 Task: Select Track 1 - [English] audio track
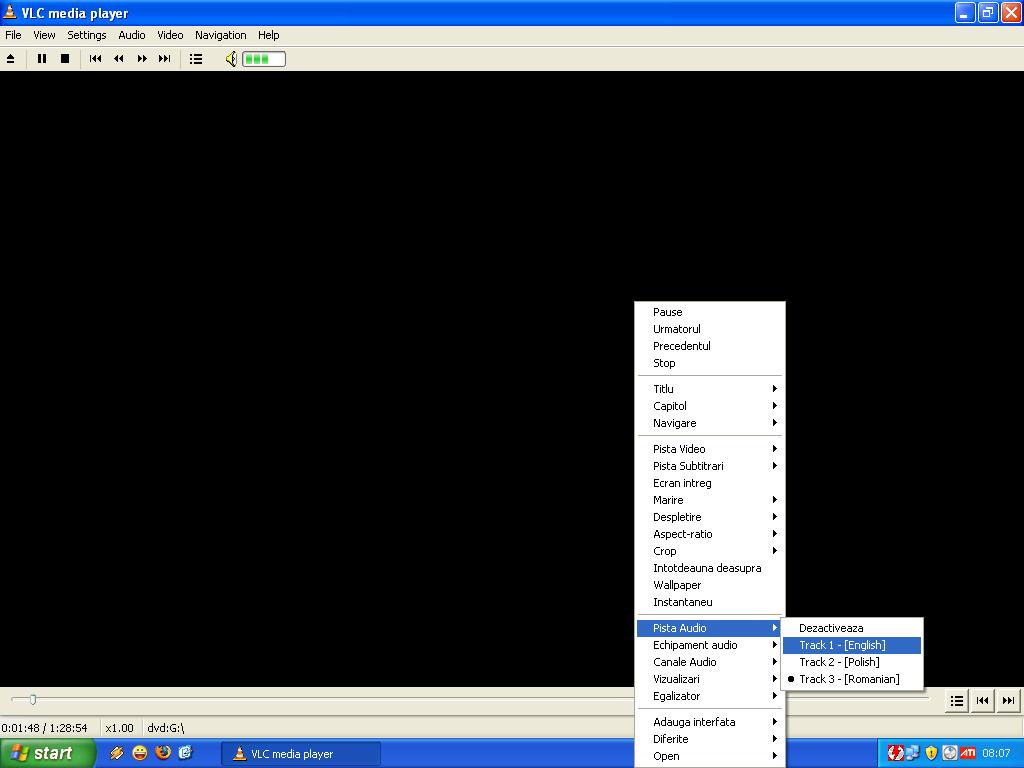click(842, 645)
